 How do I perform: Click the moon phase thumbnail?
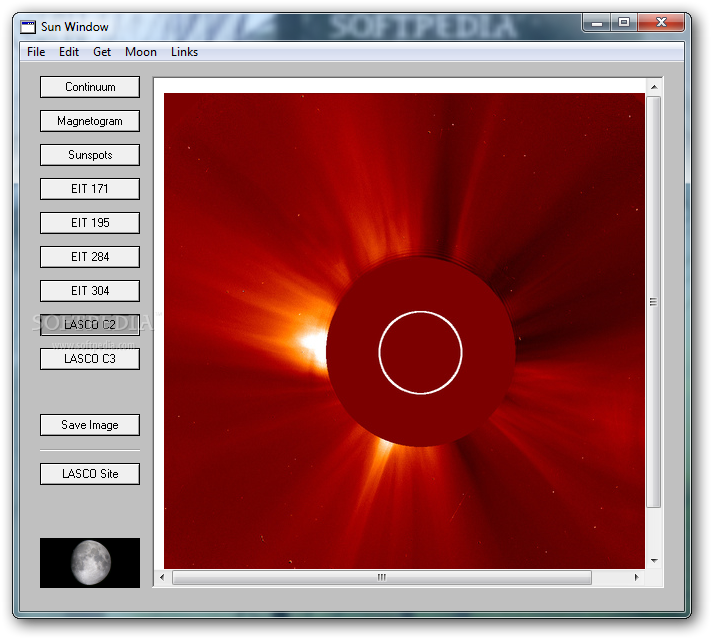click(x=90, y=563)
